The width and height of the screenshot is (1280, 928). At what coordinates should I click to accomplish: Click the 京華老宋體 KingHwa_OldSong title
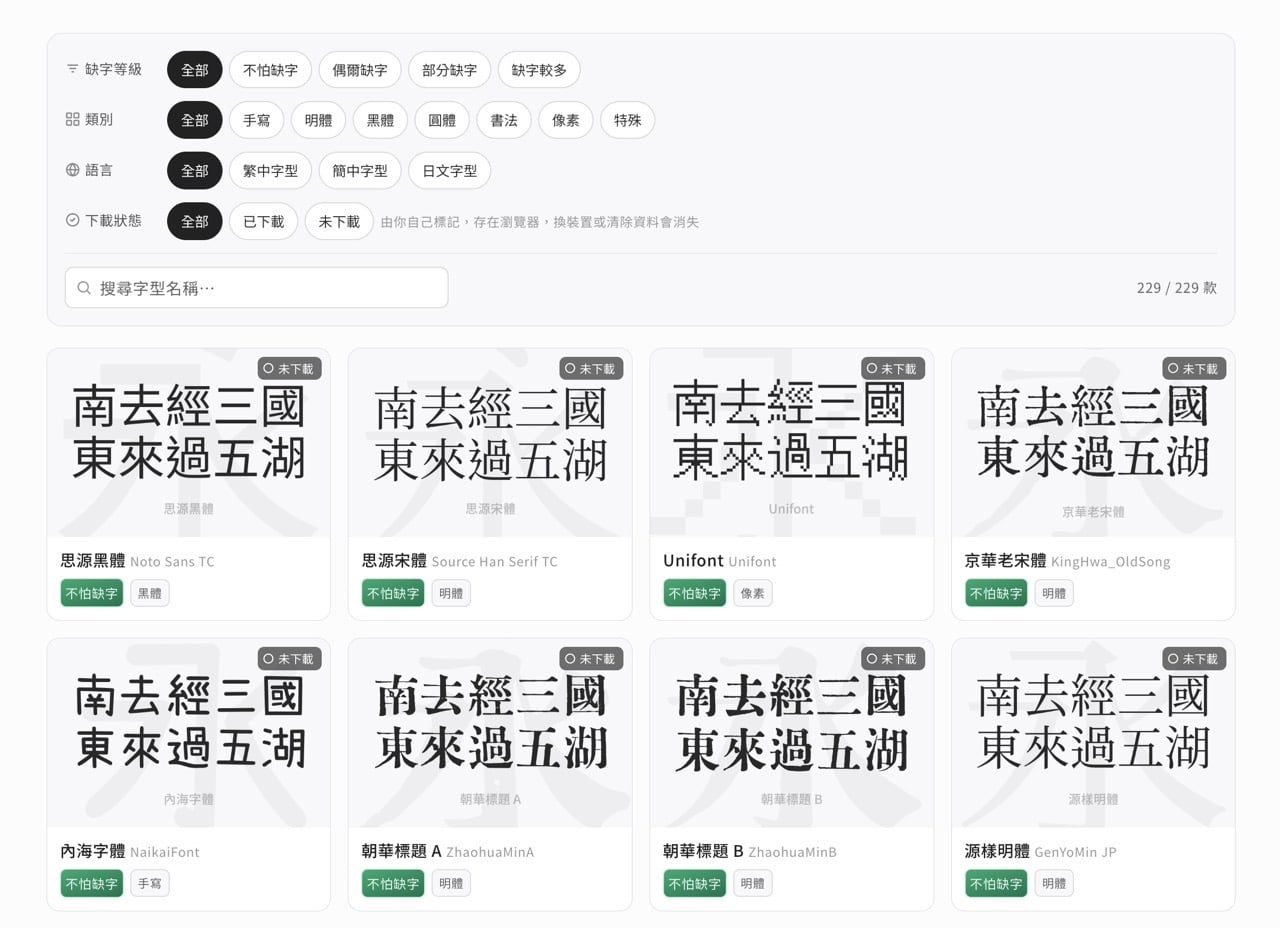tap(1067, 561)
